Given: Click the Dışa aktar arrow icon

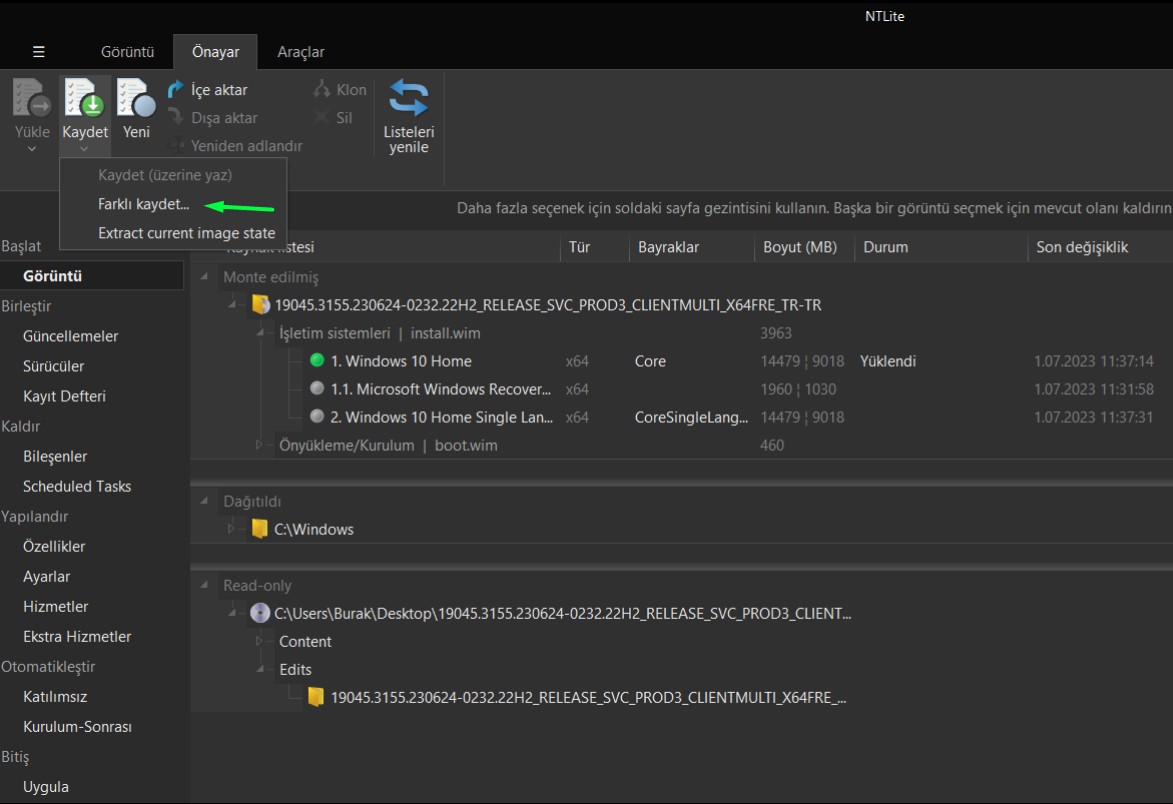Looking at the screenshot, I should click(175, 117).
